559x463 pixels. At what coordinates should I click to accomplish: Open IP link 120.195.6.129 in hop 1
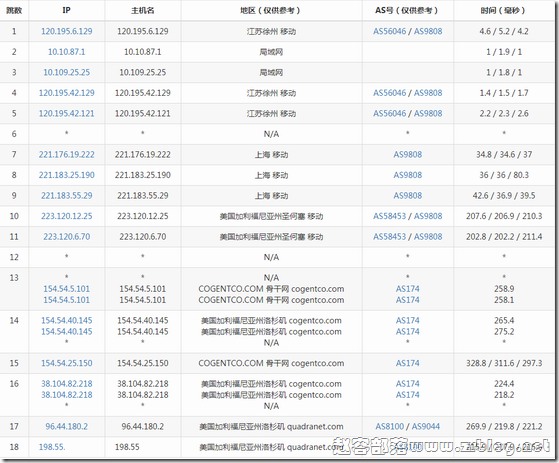click(67, 31)
